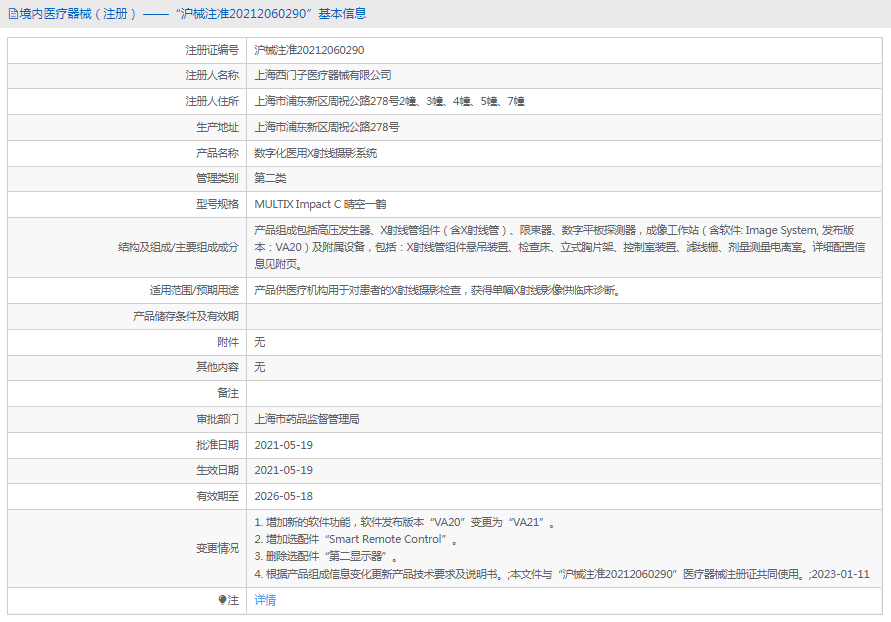The height and width of the screenshot is (622, 891).
Task: Click the 无 value in 附件 row
Action: coord(260,342)
